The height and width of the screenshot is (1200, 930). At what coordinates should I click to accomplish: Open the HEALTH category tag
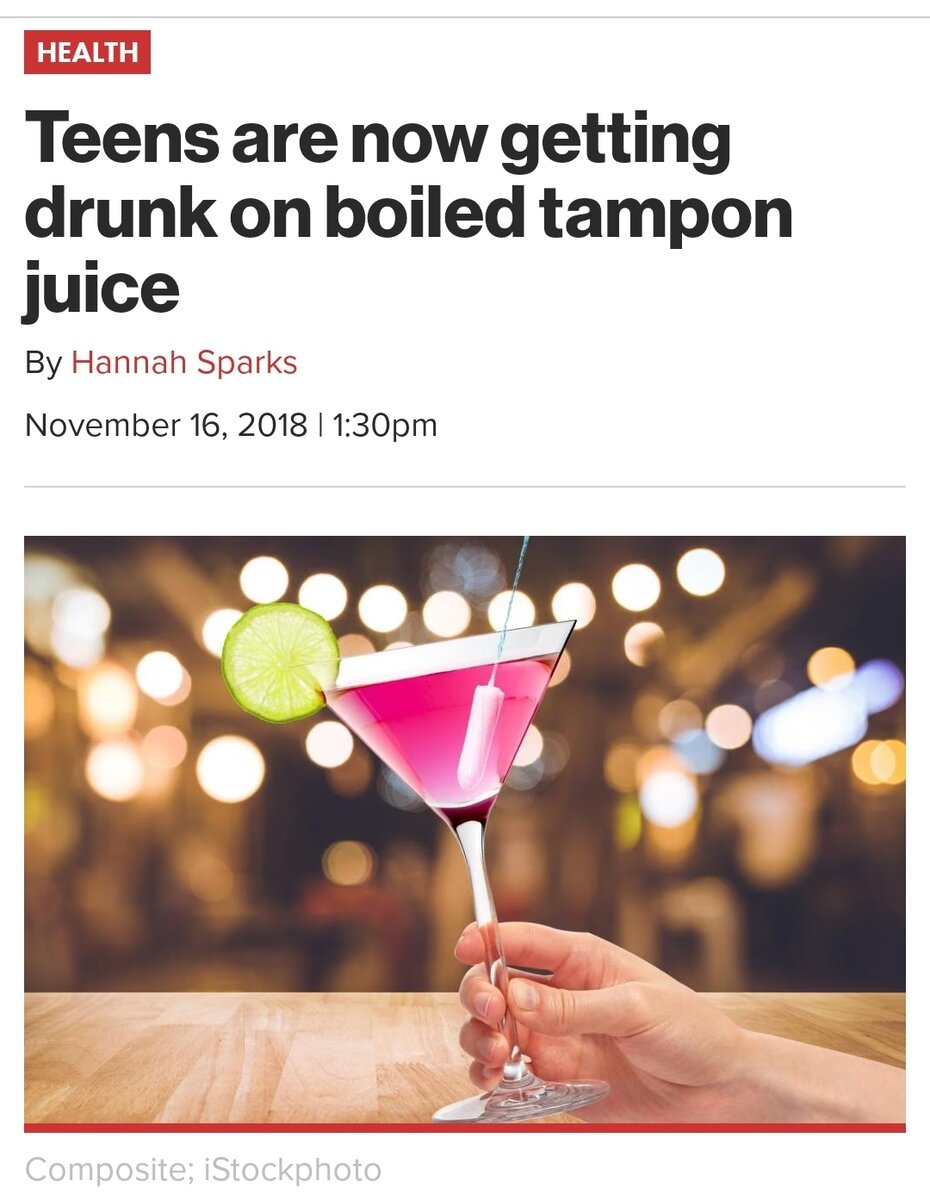pos(87,52)
